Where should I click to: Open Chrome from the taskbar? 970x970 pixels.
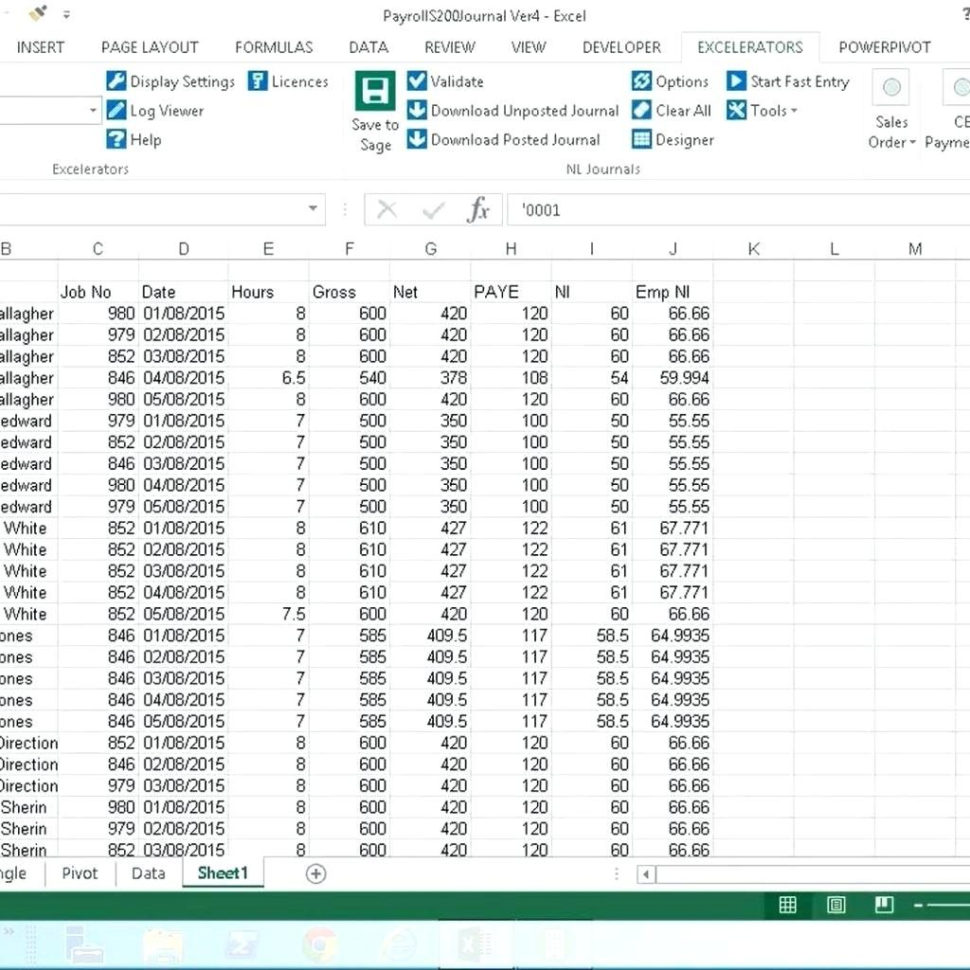pyautogui.click(x=319, y=945)
